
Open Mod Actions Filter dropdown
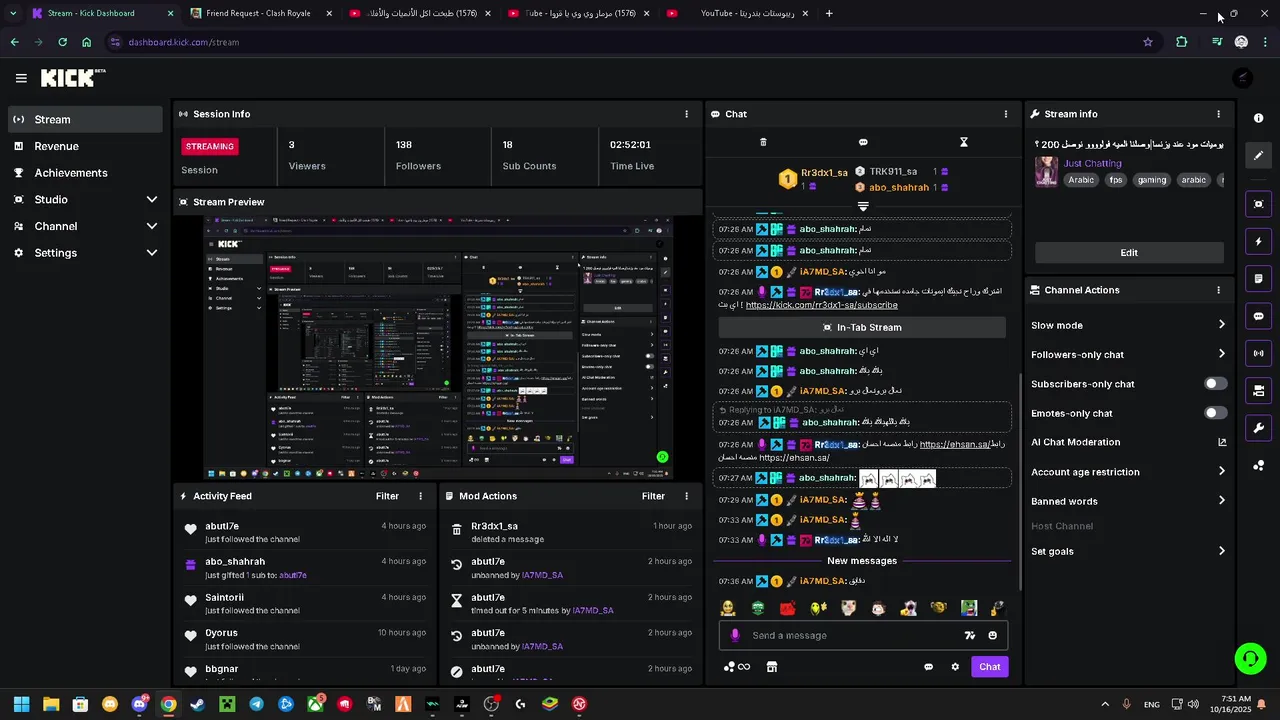[653, 496]
